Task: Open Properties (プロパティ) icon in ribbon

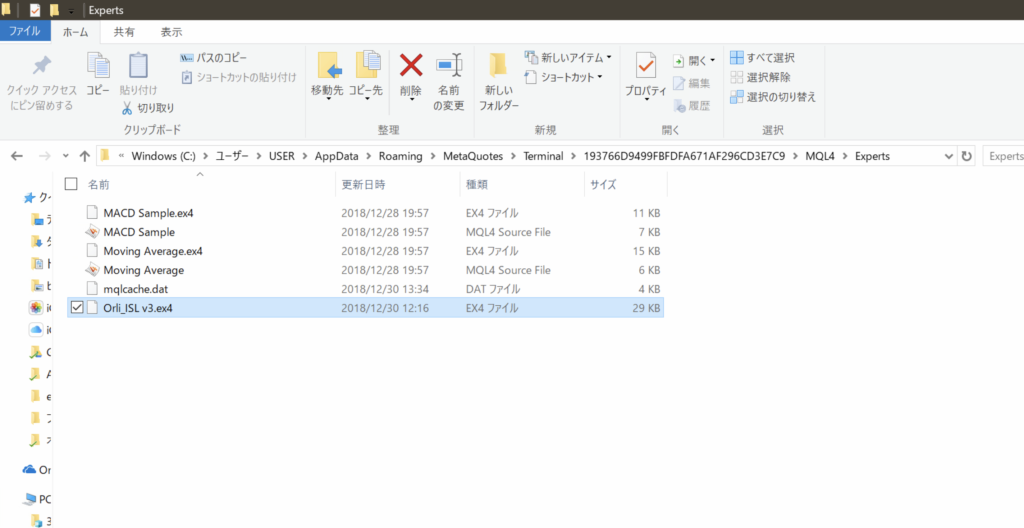Action: coord(645,67)
